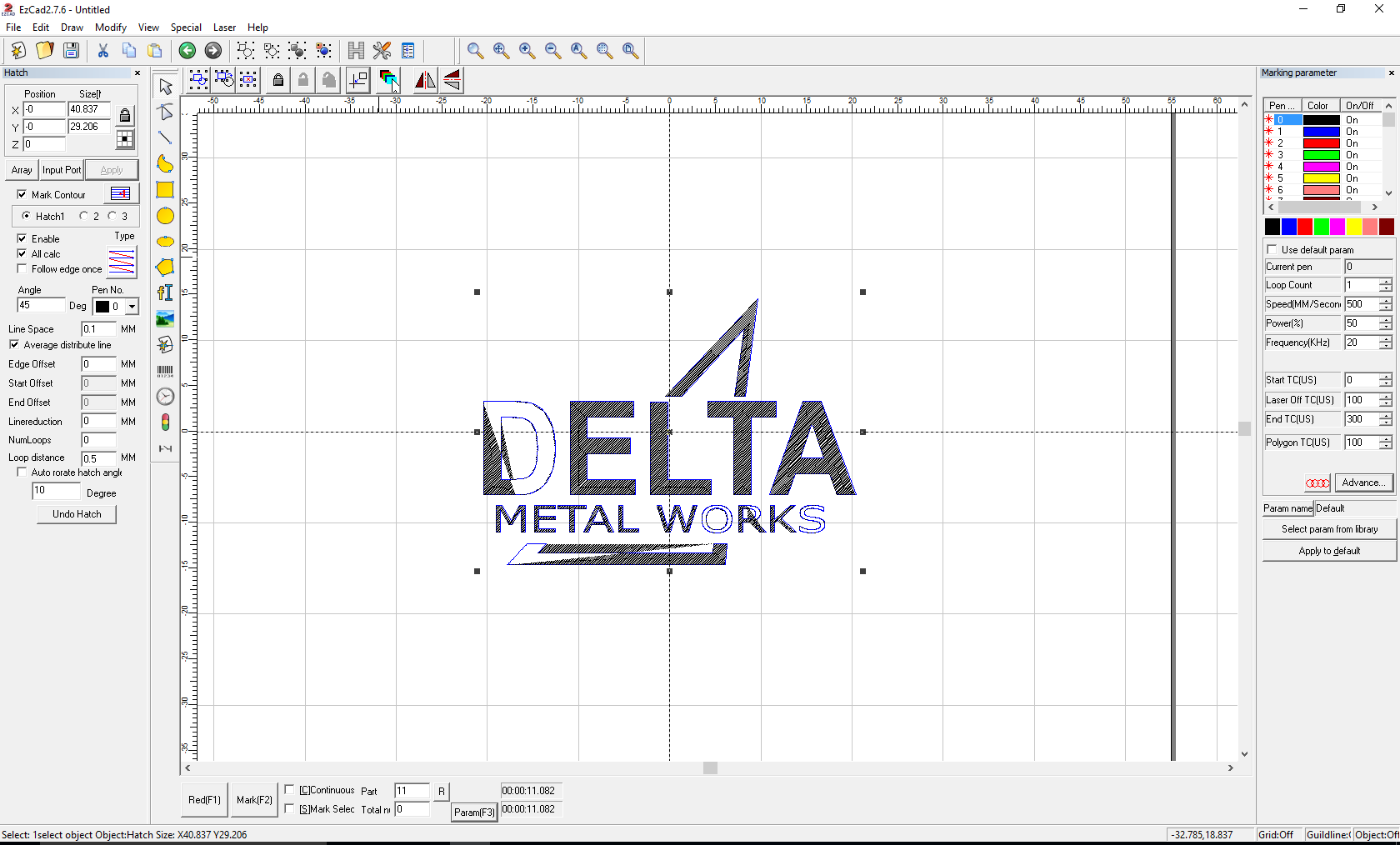Click the pen list scroll down arrow
The height and width of the screenshot is (845, 1400).
1388,193
